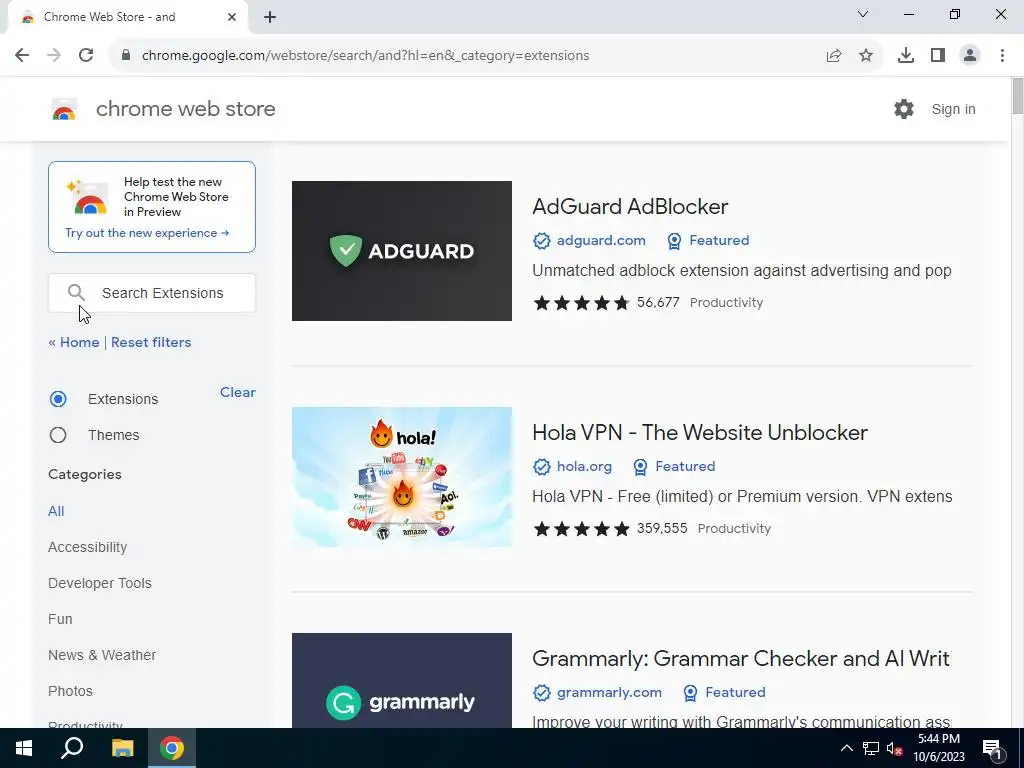
Task: Visit the hola.org publisher link
Action: [x=584, y=467]
